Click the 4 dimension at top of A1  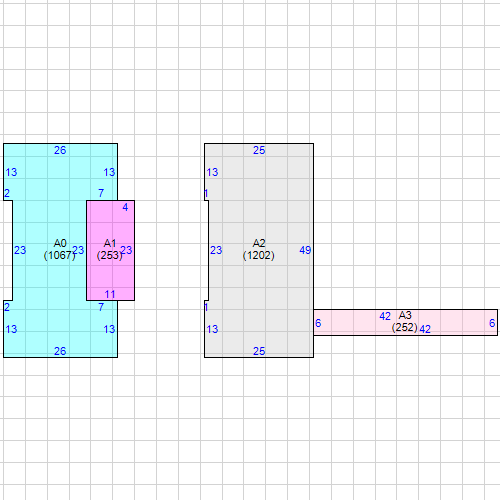(125, 207)
